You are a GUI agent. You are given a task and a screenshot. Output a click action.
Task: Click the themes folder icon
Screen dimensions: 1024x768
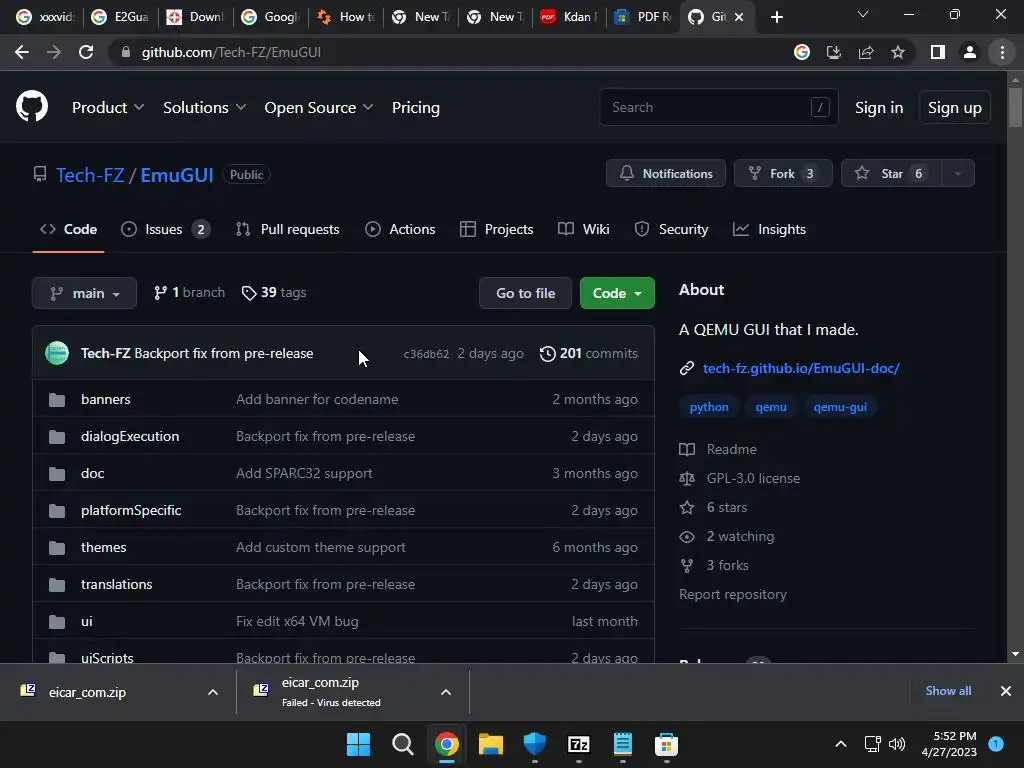click(x=57, y=548)
